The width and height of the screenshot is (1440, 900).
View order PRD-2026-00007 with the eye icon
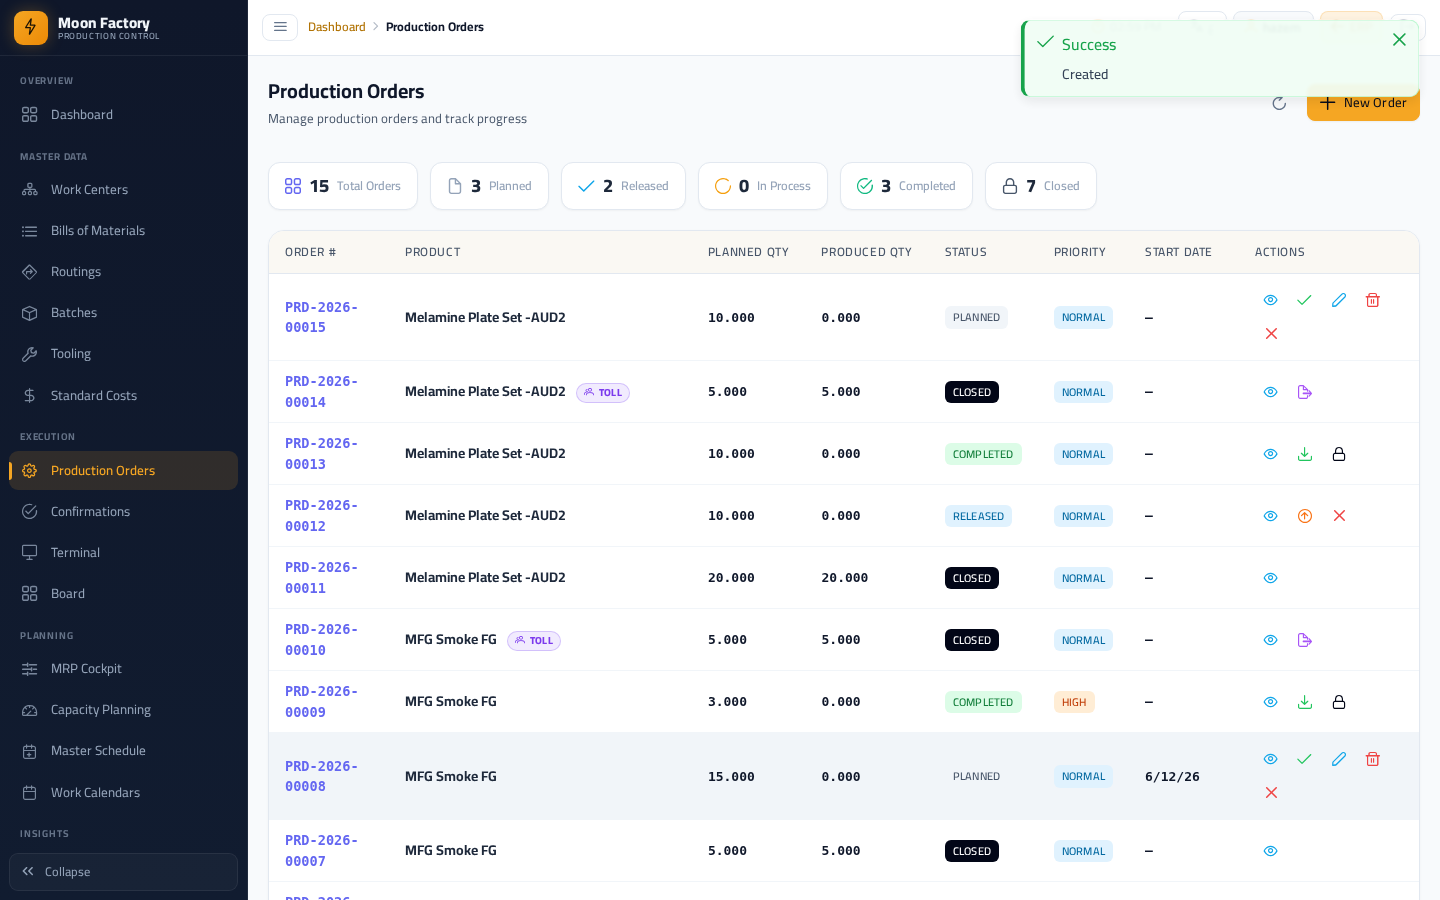click(1270, 851)
